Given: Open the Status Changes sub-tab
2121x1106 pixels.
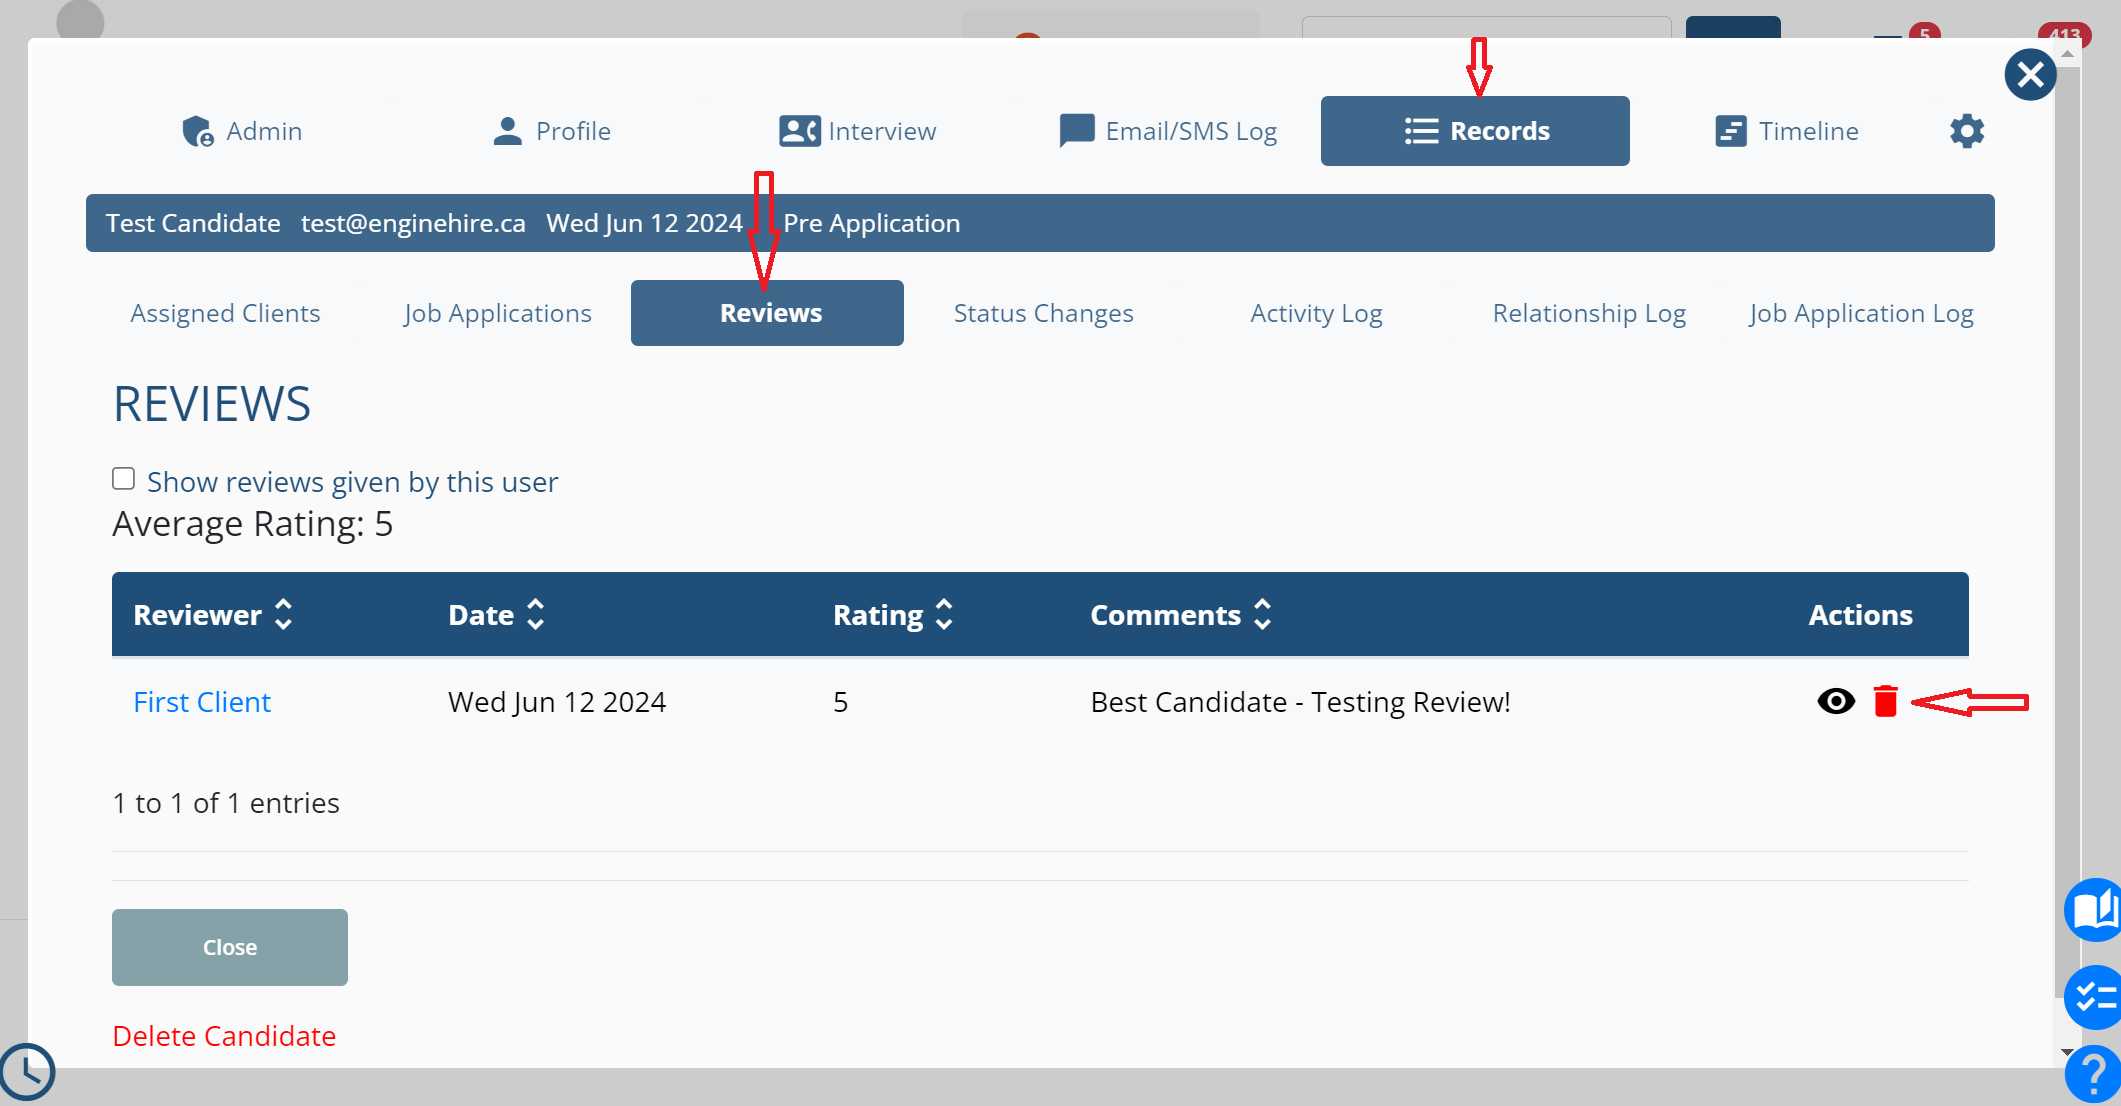Looking at the screenshot, I should click(1043, 313).
